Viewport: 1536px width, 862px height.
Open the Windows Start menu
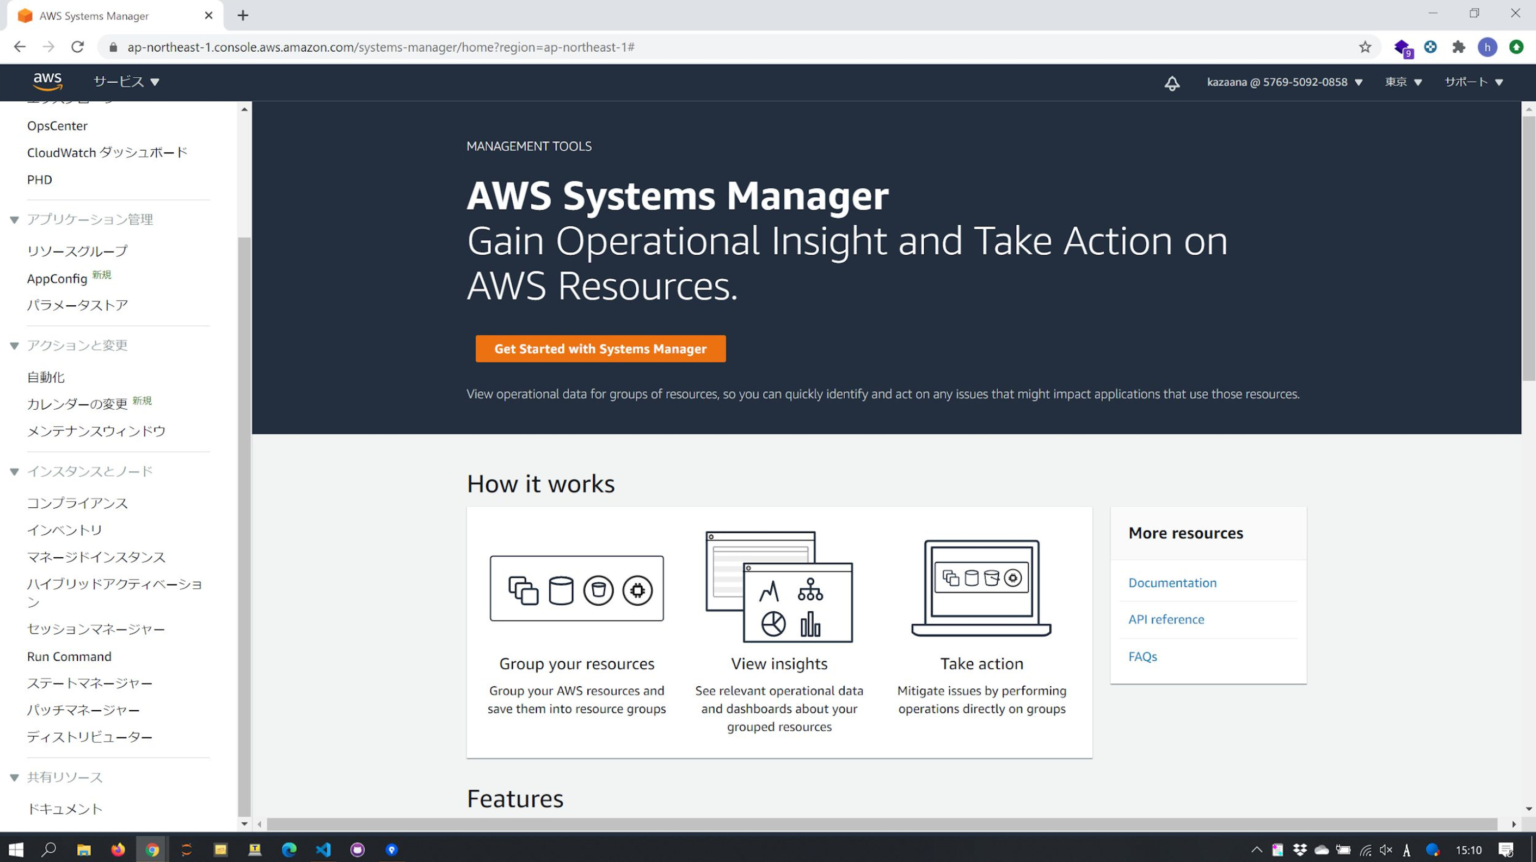click(16, 849)
